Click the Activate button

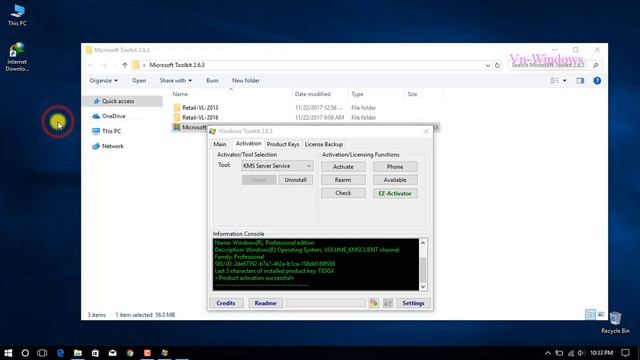tap(343, 167)
